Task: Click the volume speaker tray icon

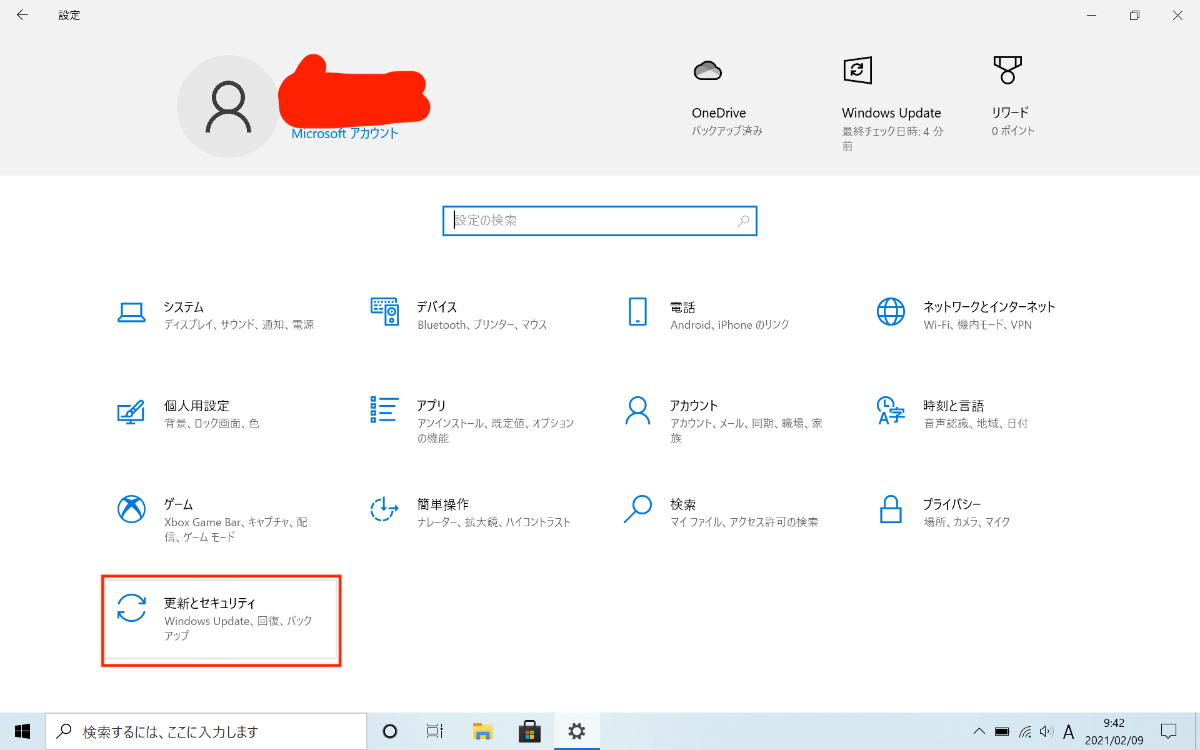Action: (x=1046, y=731)
